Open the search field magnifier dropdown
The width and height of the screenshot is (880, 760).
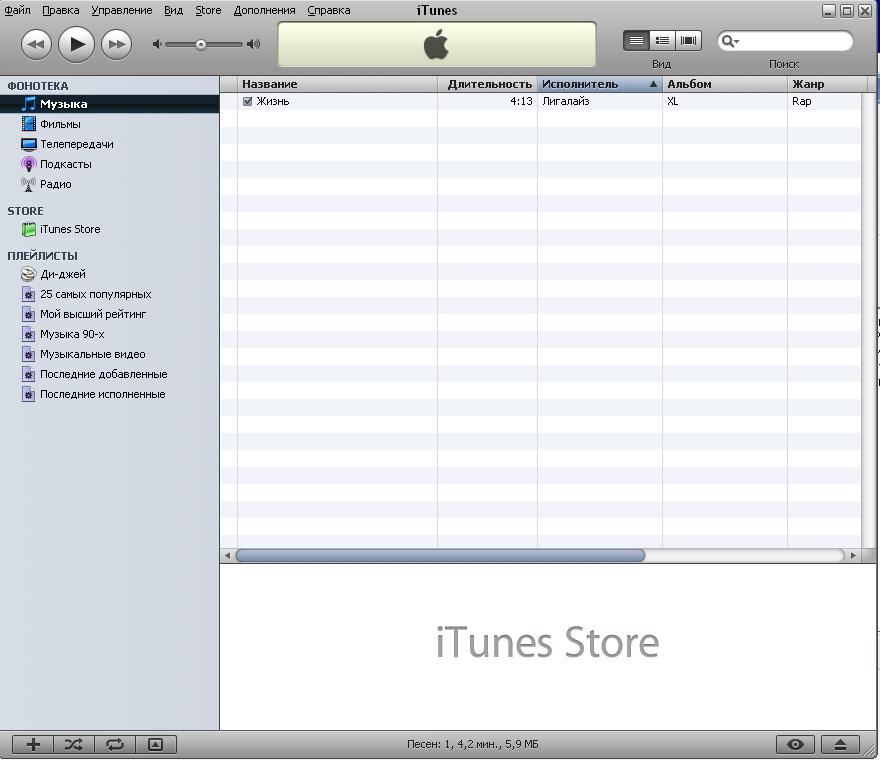(730, 41)
